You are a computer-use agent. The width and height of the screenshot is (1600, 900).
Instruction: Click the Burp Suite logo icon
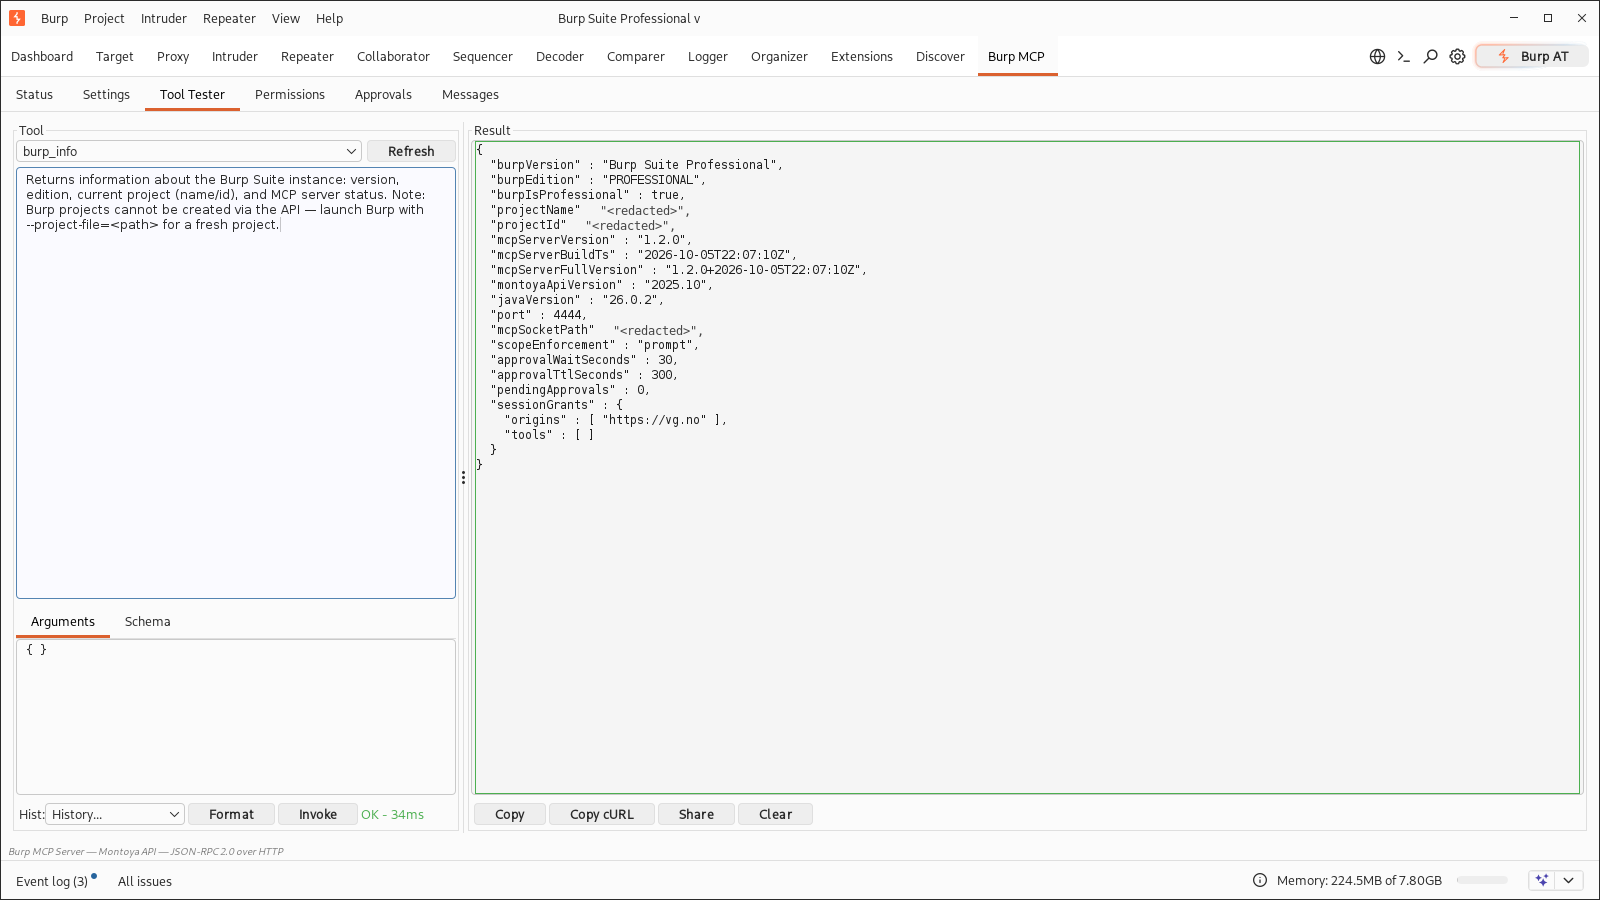pyautogui.click(x=17, y=18)
